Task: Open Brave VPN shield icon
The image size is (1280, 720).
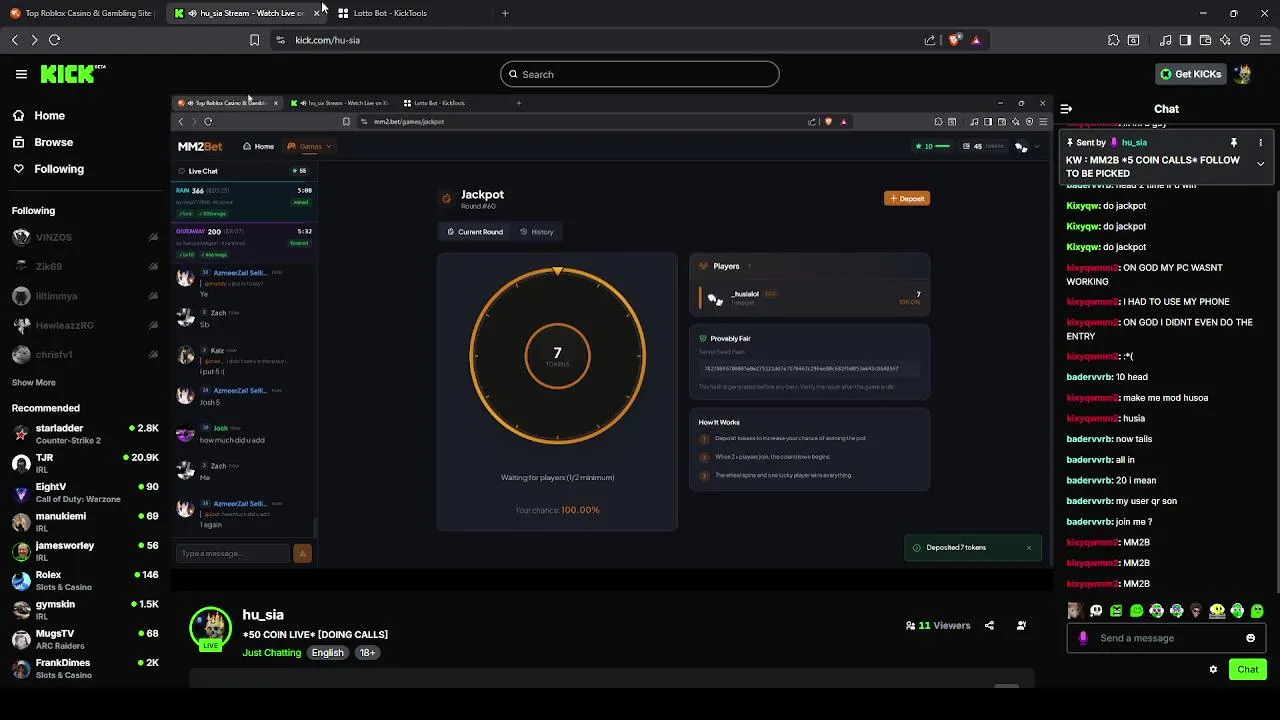Action: click(1245, 40)
